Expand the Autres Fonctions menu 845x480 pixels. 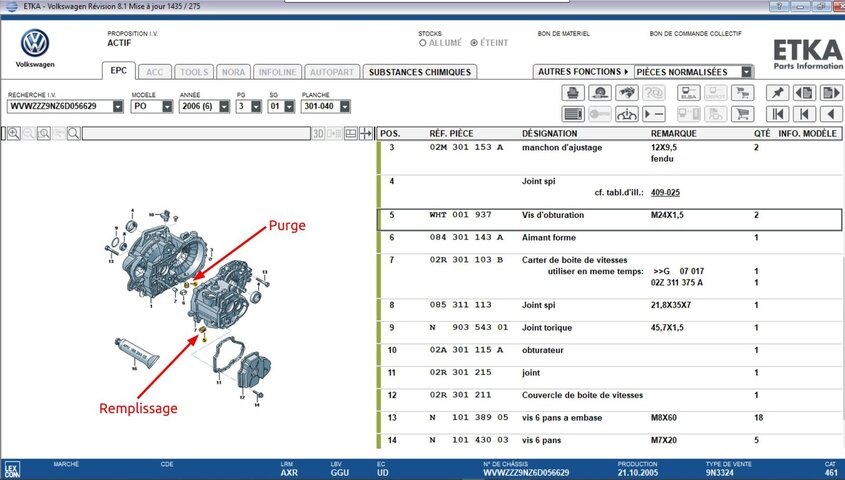[x=583, y=72]
